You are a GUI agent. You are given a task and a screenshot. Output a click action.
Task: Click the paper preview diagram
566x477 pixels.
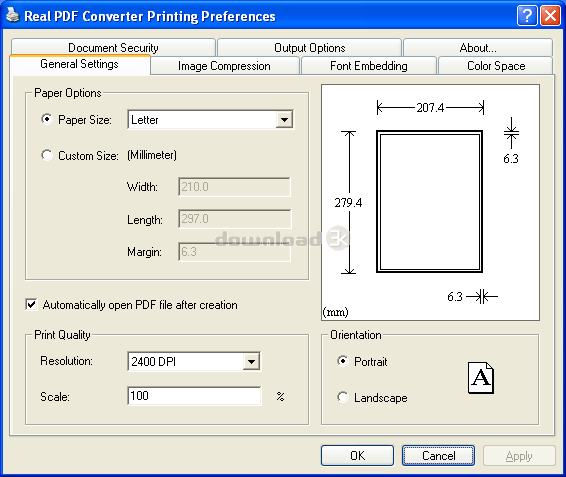pos(430,202)
